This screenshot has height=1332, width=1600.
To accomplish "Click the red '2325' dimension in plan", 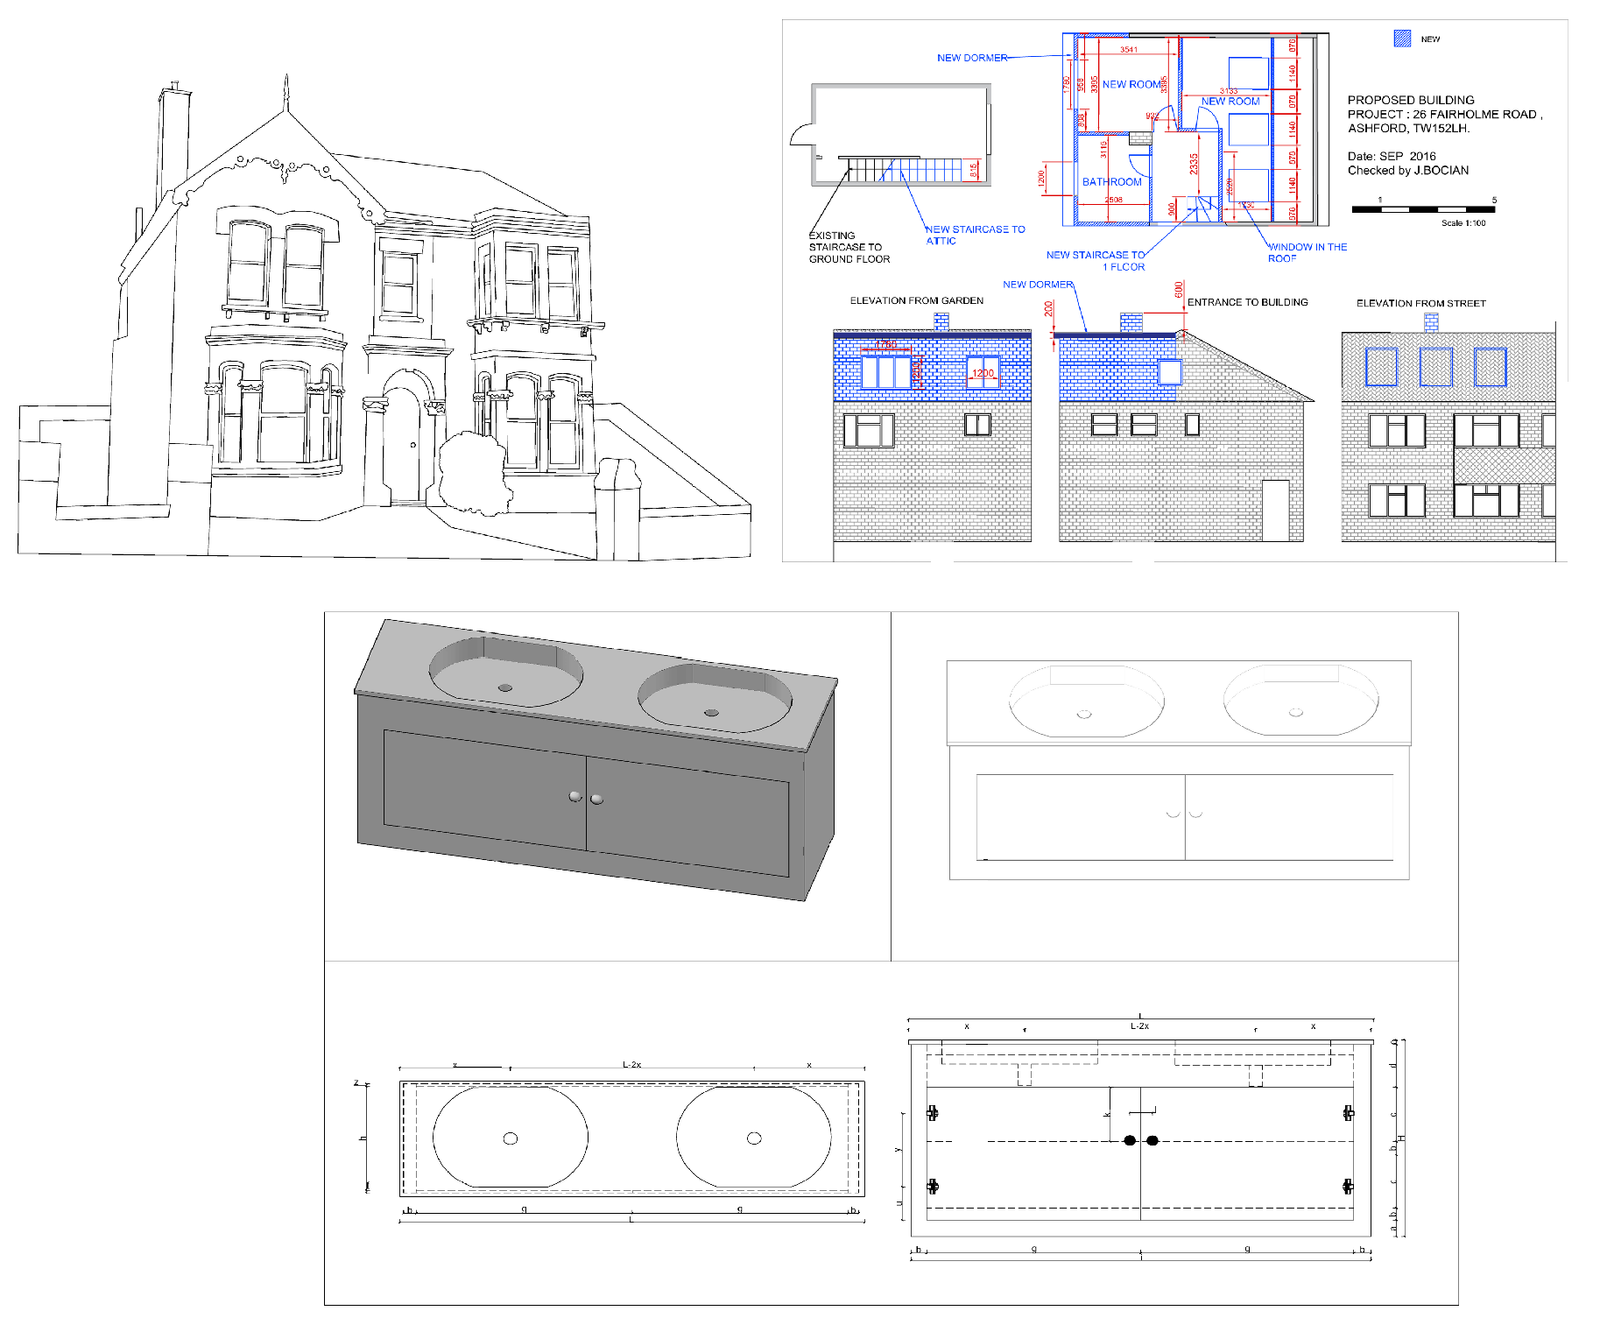I will tap(1194, 163).
